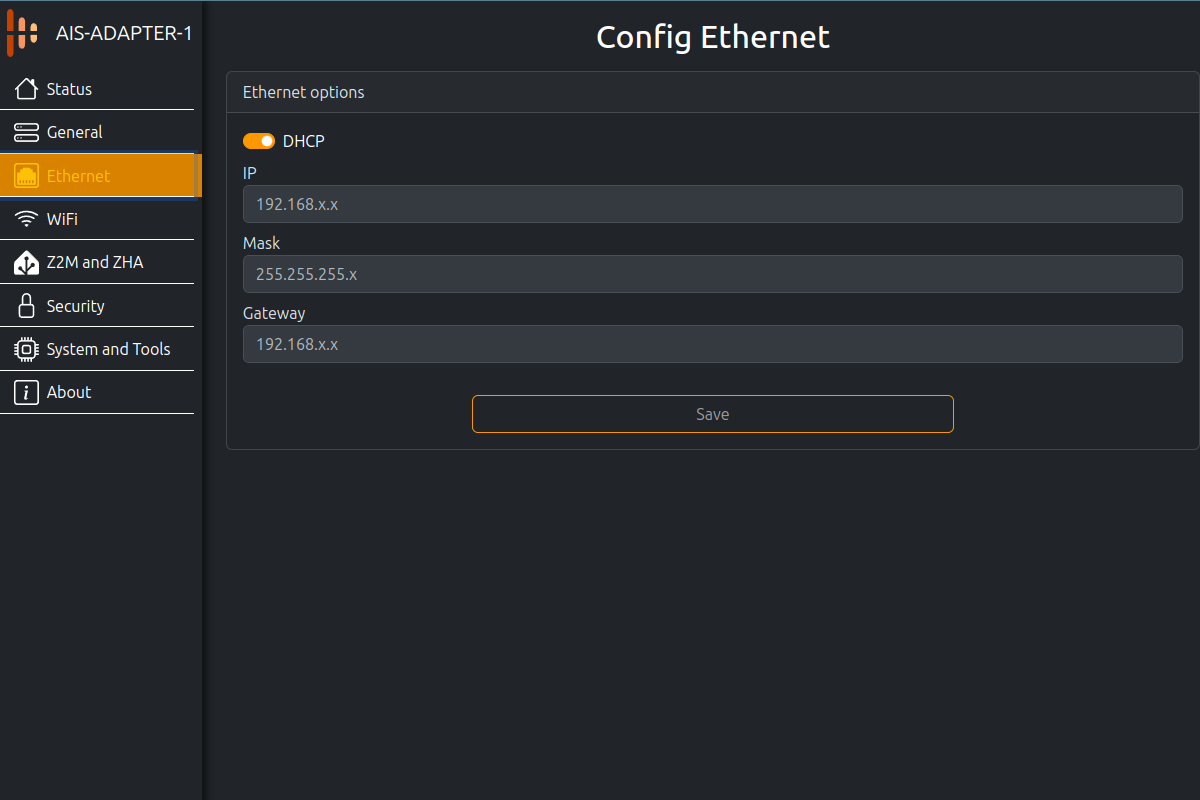Click the Config Ethernet page heading
1200x800 pixels.
tap(713, 37)
